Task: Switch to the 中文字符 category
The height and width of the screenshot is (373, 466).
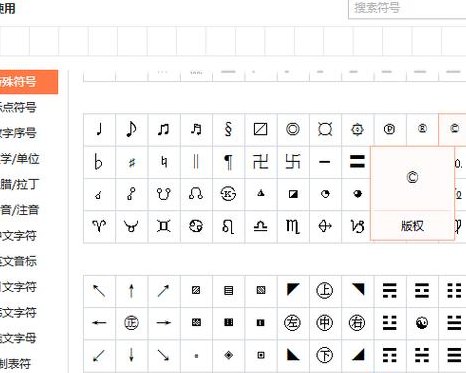Action: 18,236
